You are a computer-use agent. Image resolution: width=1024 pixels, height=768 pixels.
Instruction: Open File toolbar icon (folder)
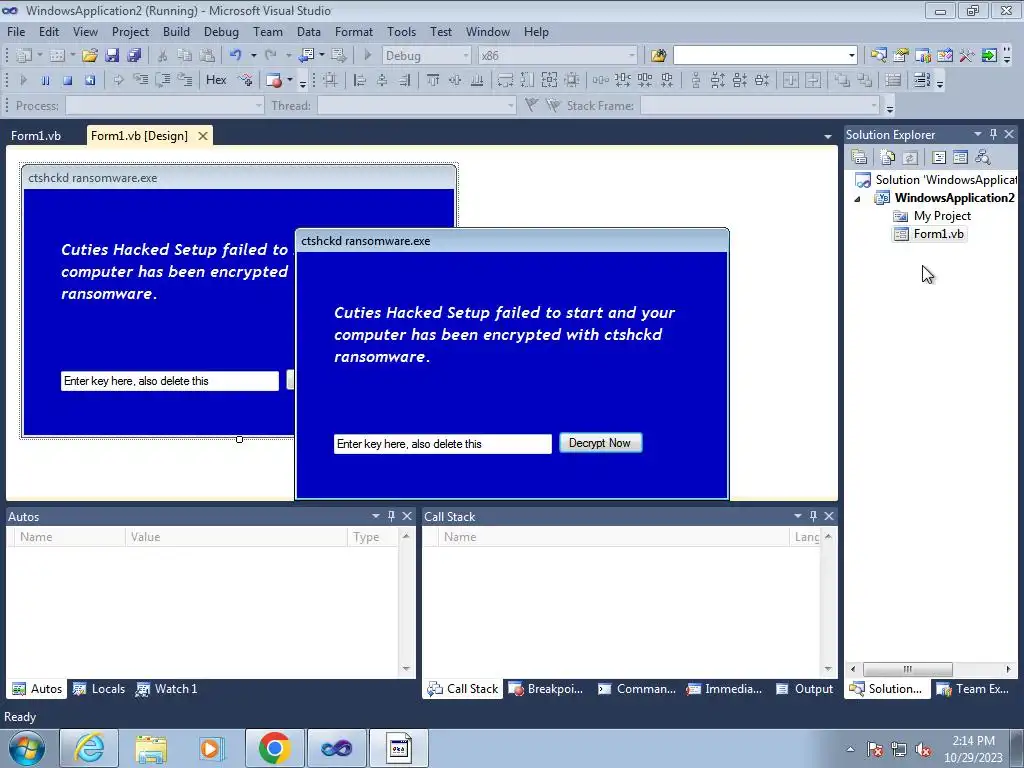click(x=89, y=56)
